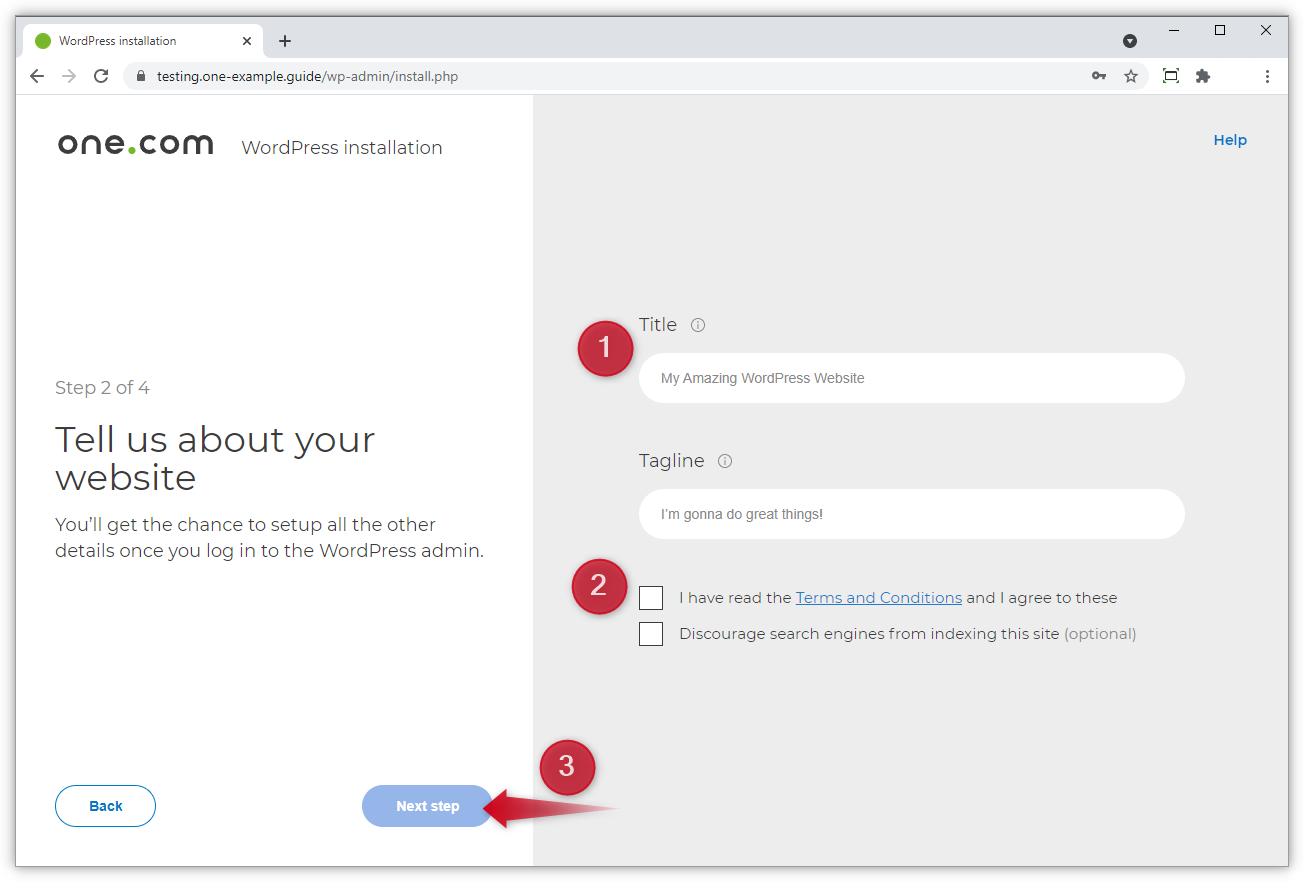The width and height of the screenshot is (1304, 882).
Task: Click the browser forward arrow
Action: point(69,76)
